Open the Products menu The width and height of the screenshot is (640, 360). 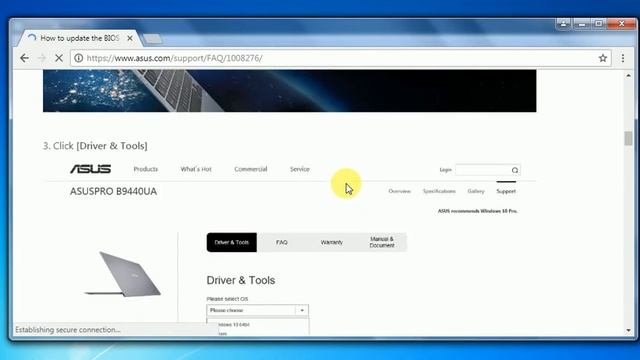[x=145, y=169]
